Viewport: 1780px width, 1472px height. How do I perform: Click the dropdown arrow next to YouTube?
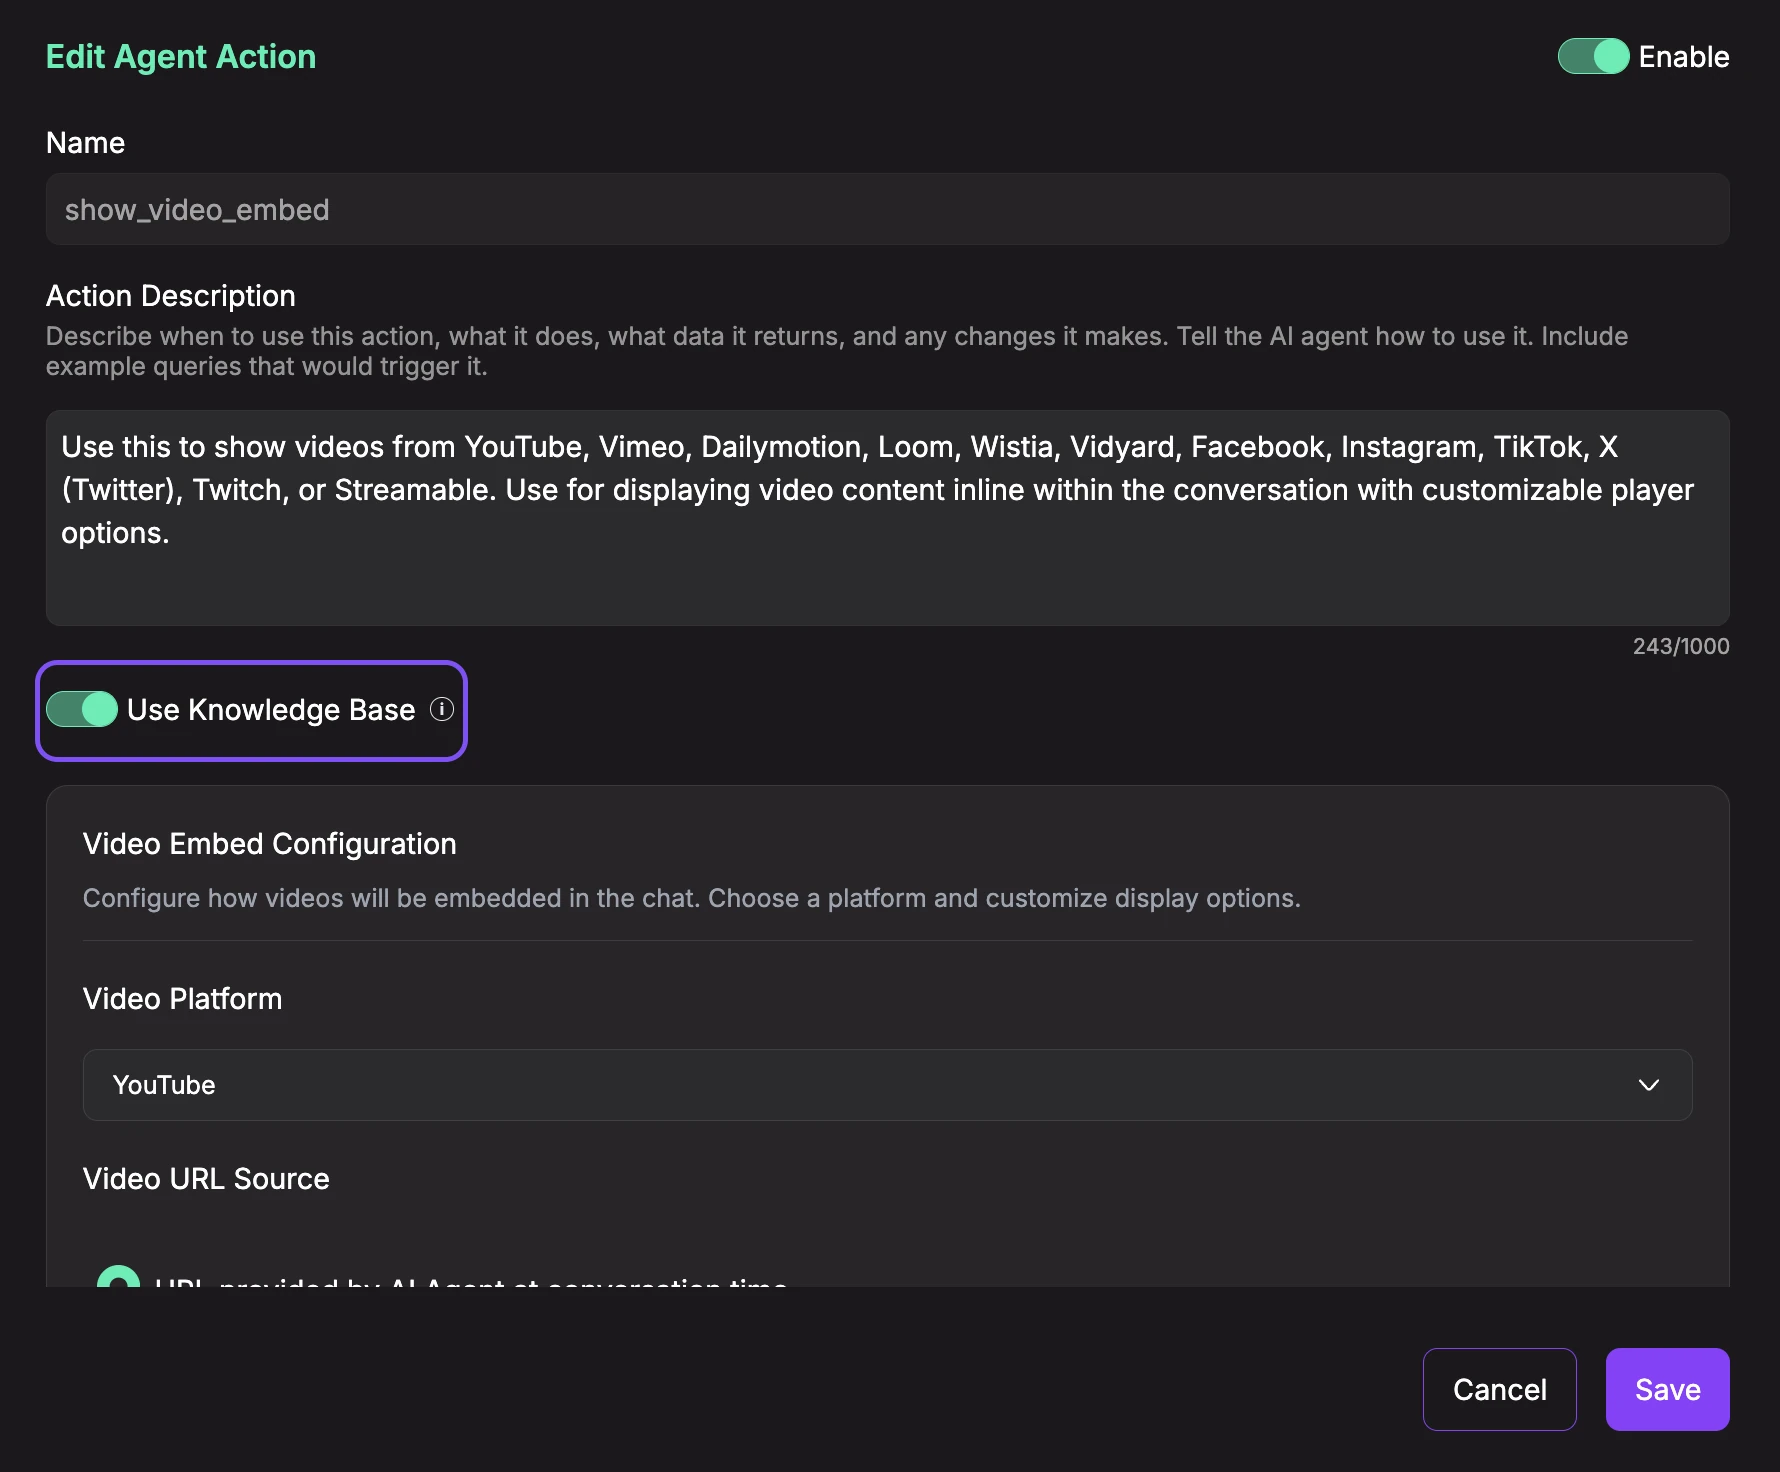[x=1650, y=1084]
